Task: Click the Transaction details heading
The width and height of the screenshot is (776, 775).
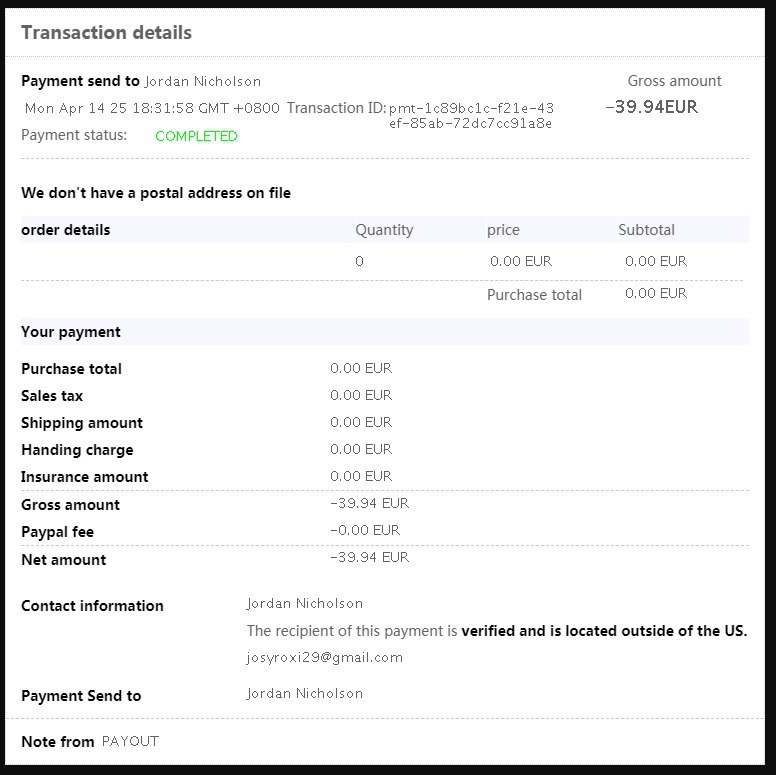Action: [106, 33]
